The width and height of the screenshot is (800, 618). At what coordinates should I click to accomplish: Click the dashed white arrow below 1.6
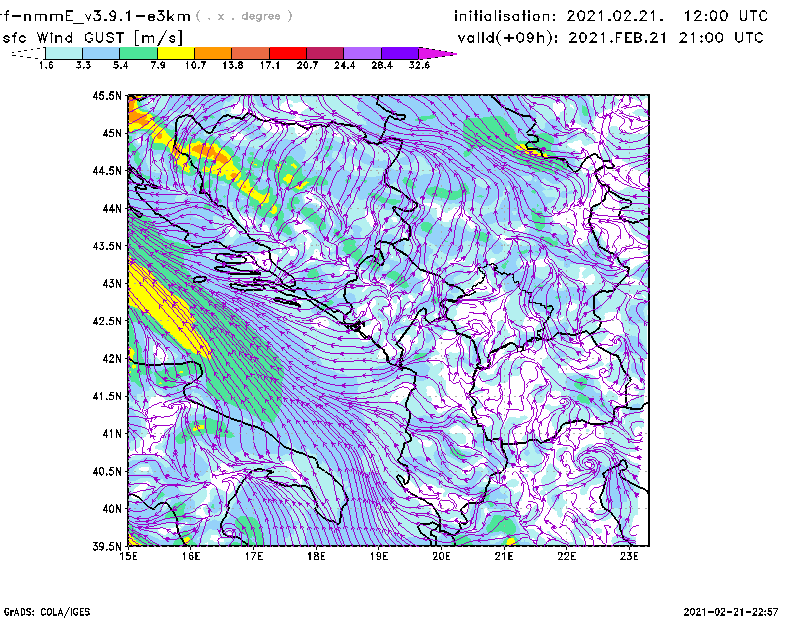point(28,53)
